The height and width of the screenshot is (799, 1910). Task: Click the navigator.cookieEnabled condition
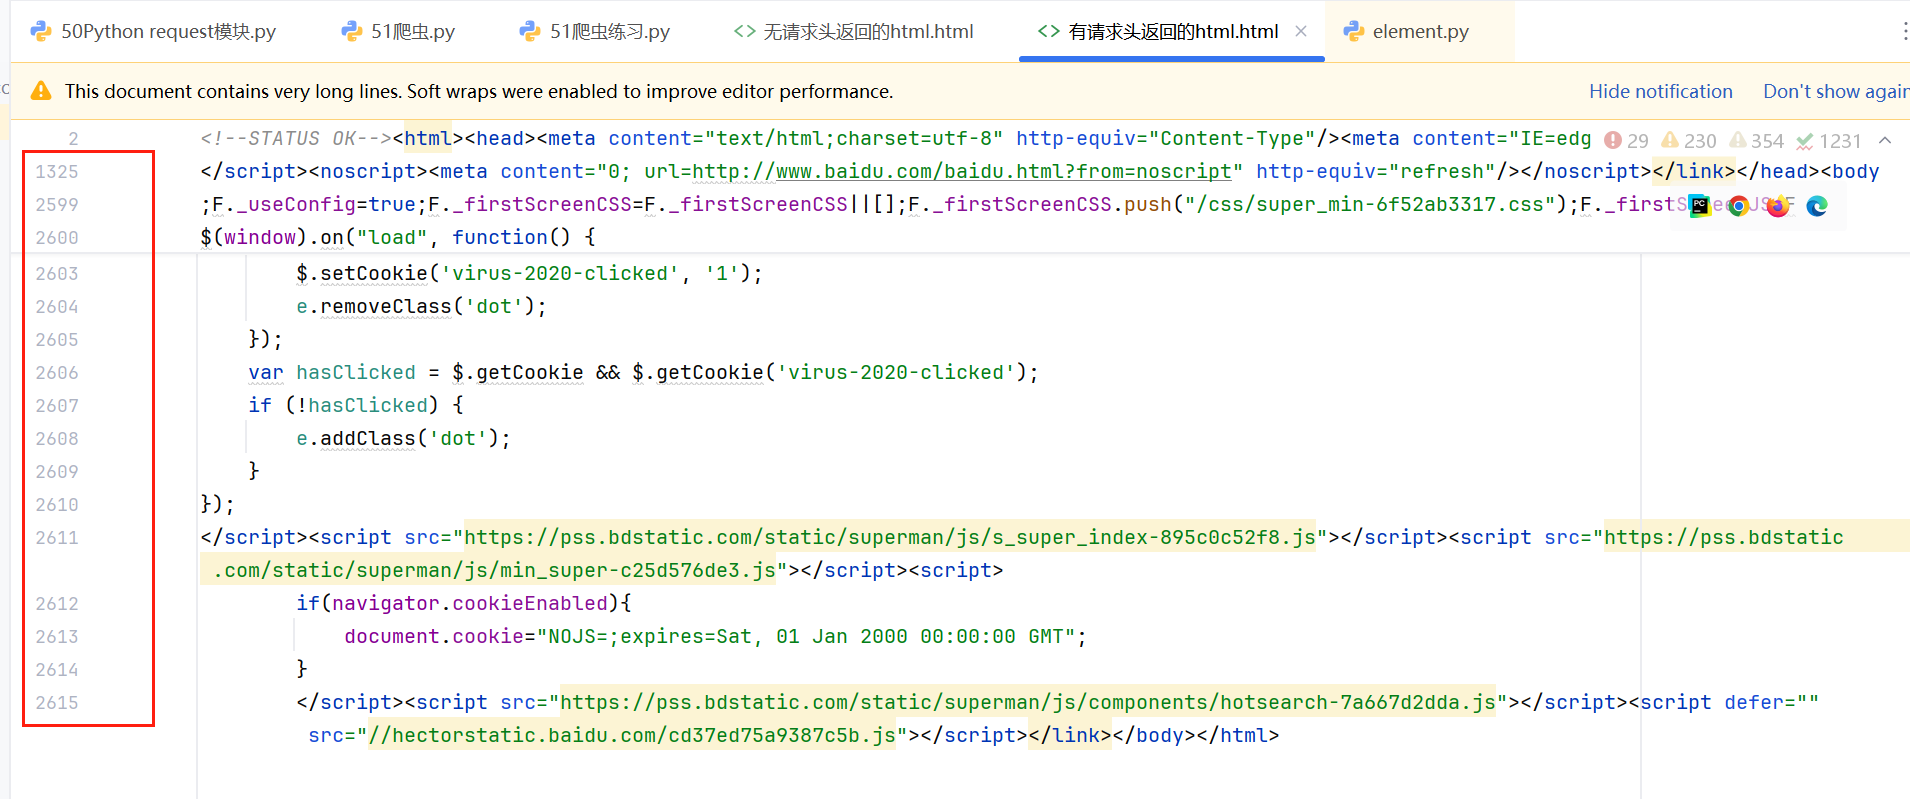coord(470,604)
